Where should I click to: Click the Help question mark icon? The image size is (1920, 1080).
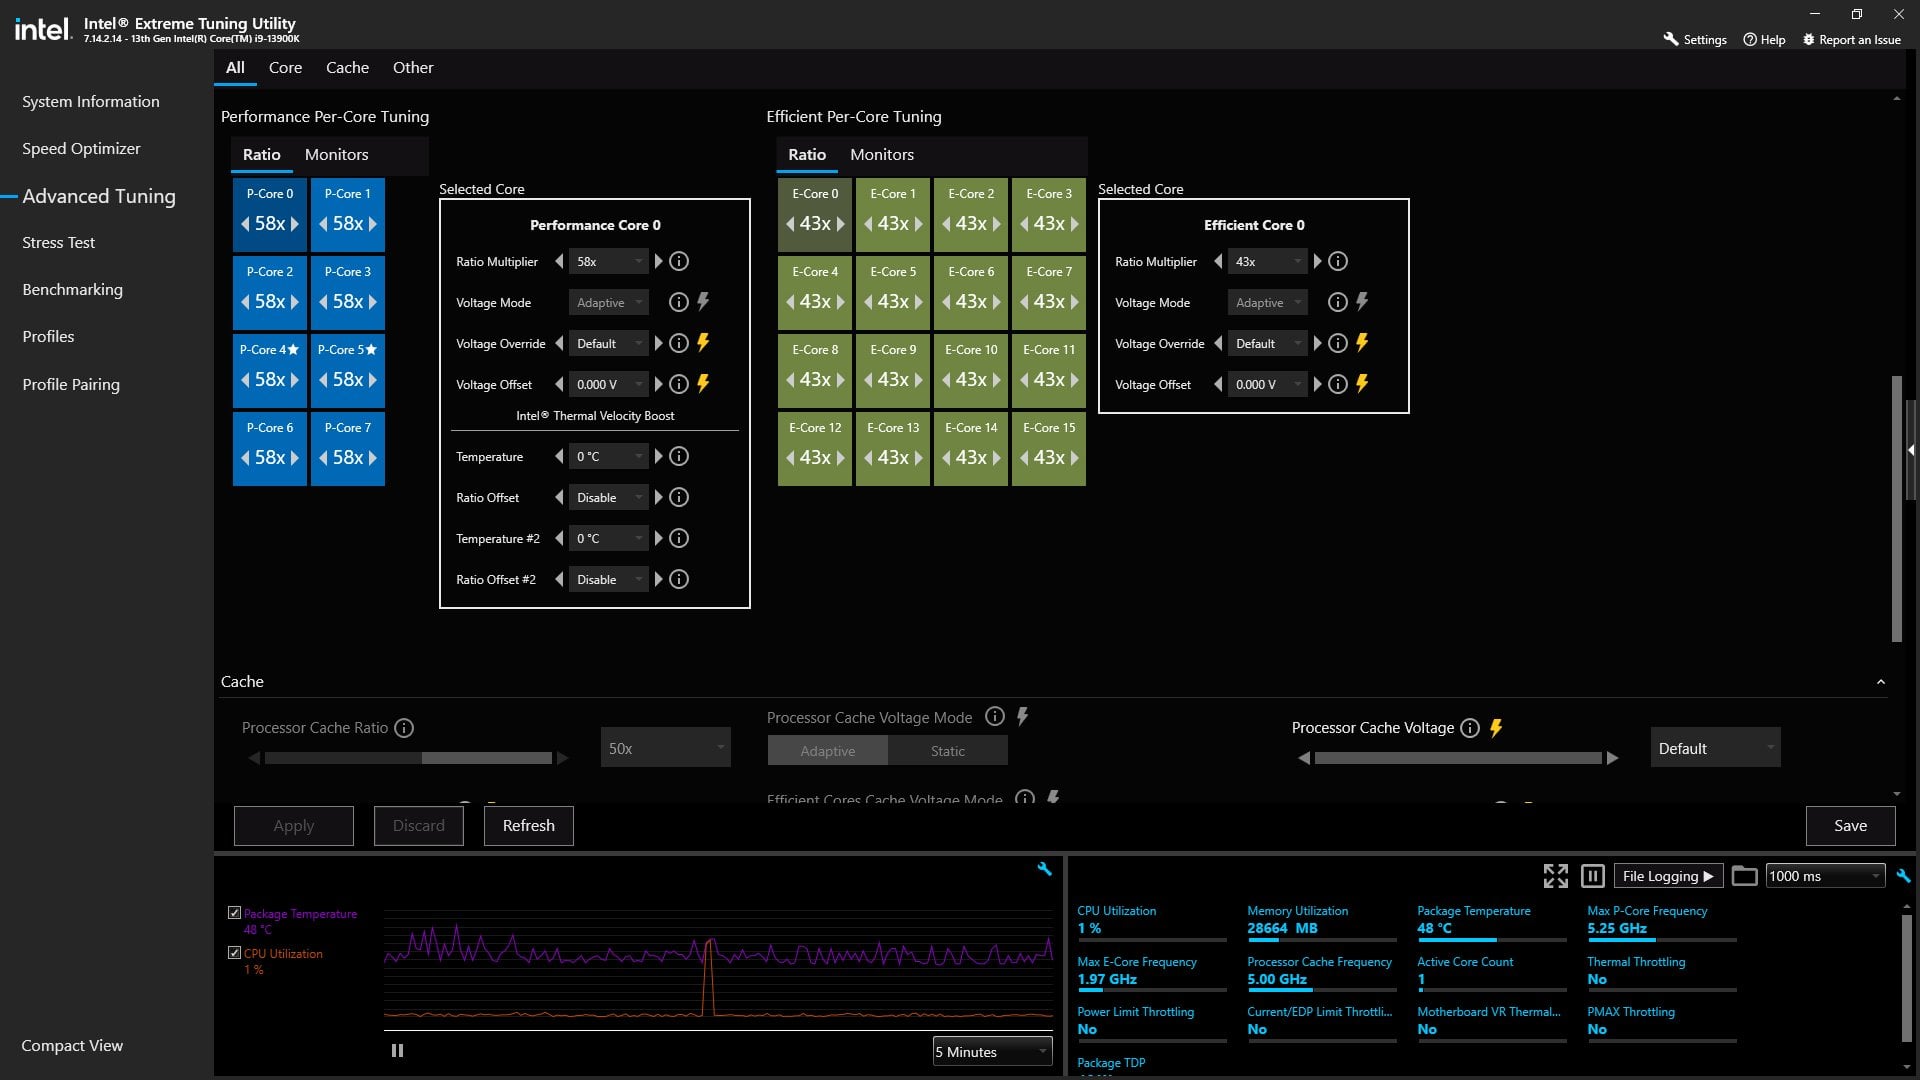click(1750, 40)
